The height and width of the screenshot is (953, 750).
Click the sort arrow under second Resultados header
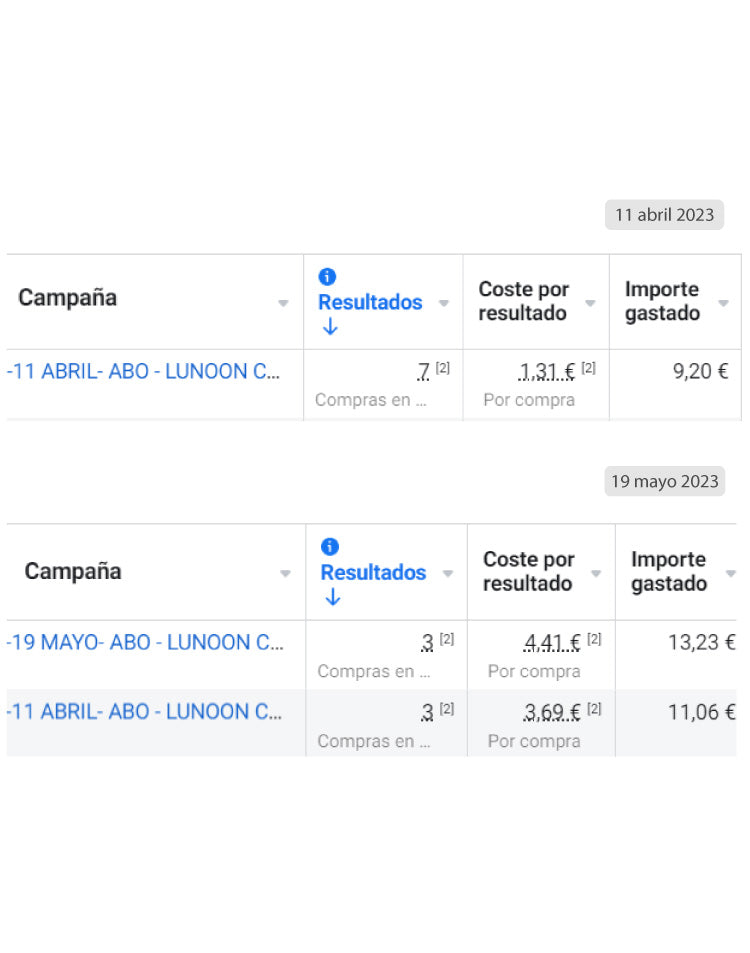332,597
